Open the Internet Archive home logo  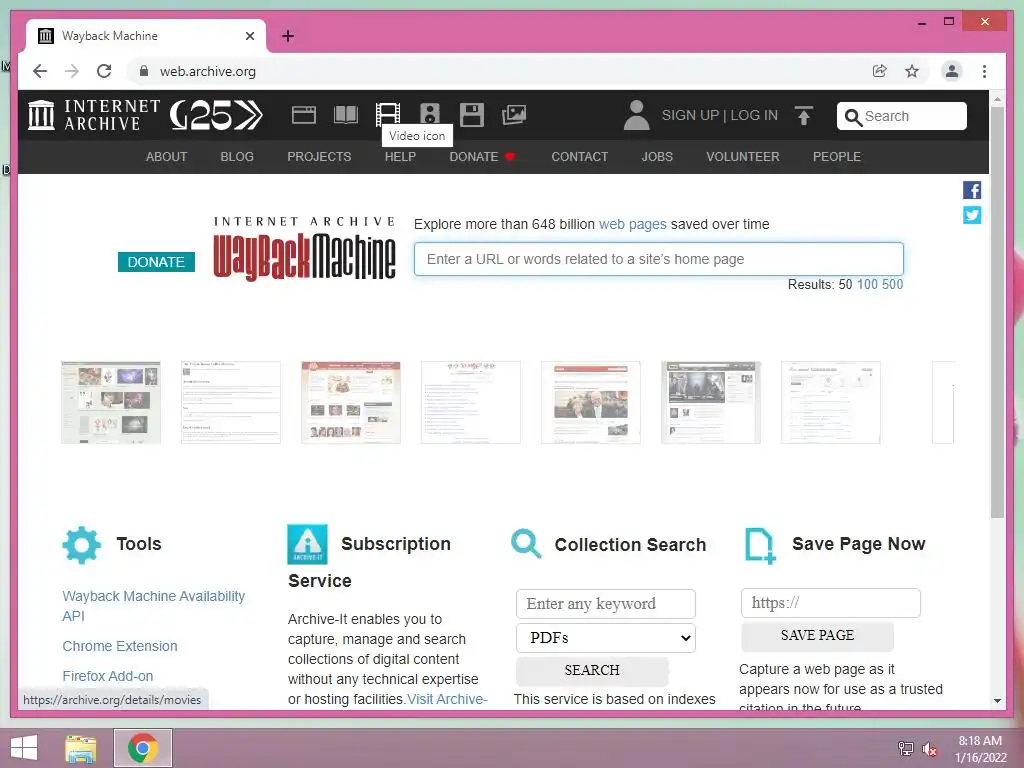click(93, 115)
